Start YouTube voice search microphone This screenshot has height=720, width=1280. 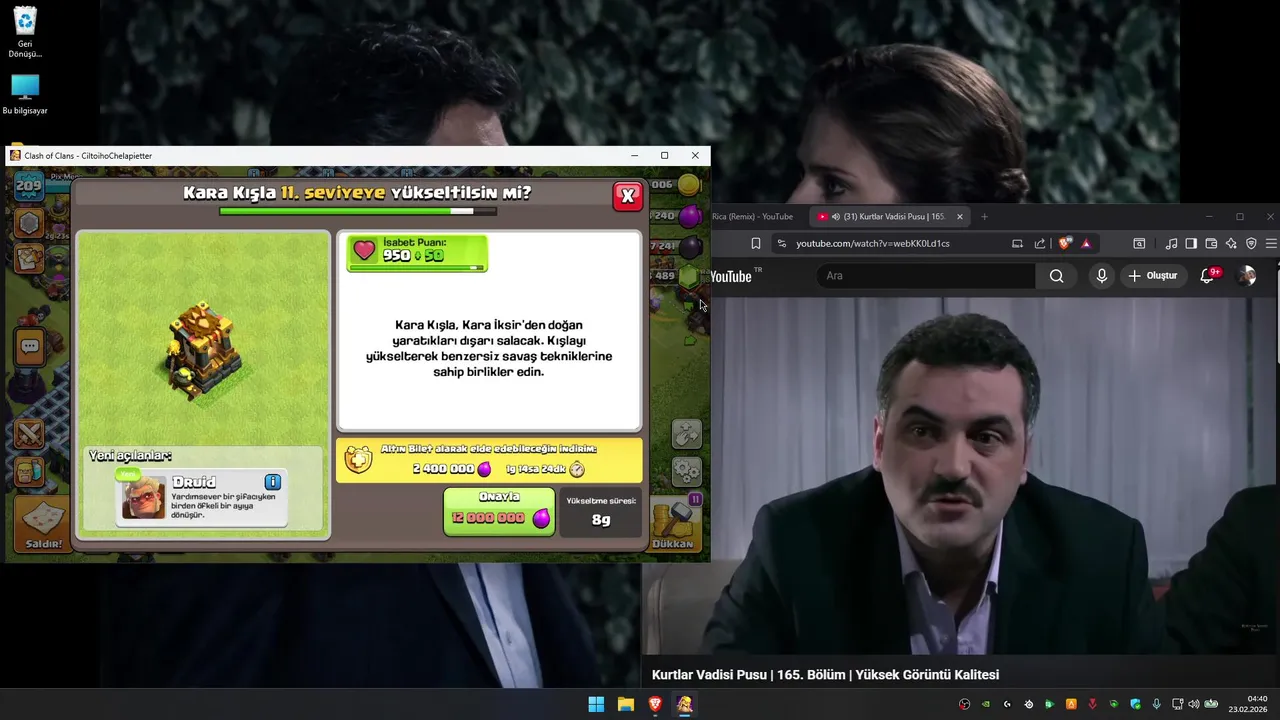1101,276
